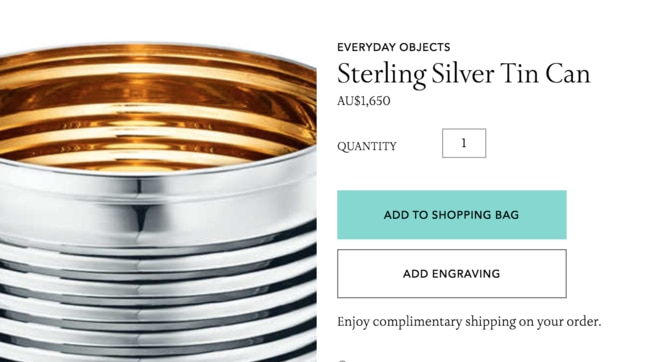Click the Quantity label
Image resolution: width=649 pixels, height=362 pixels.
367,146
